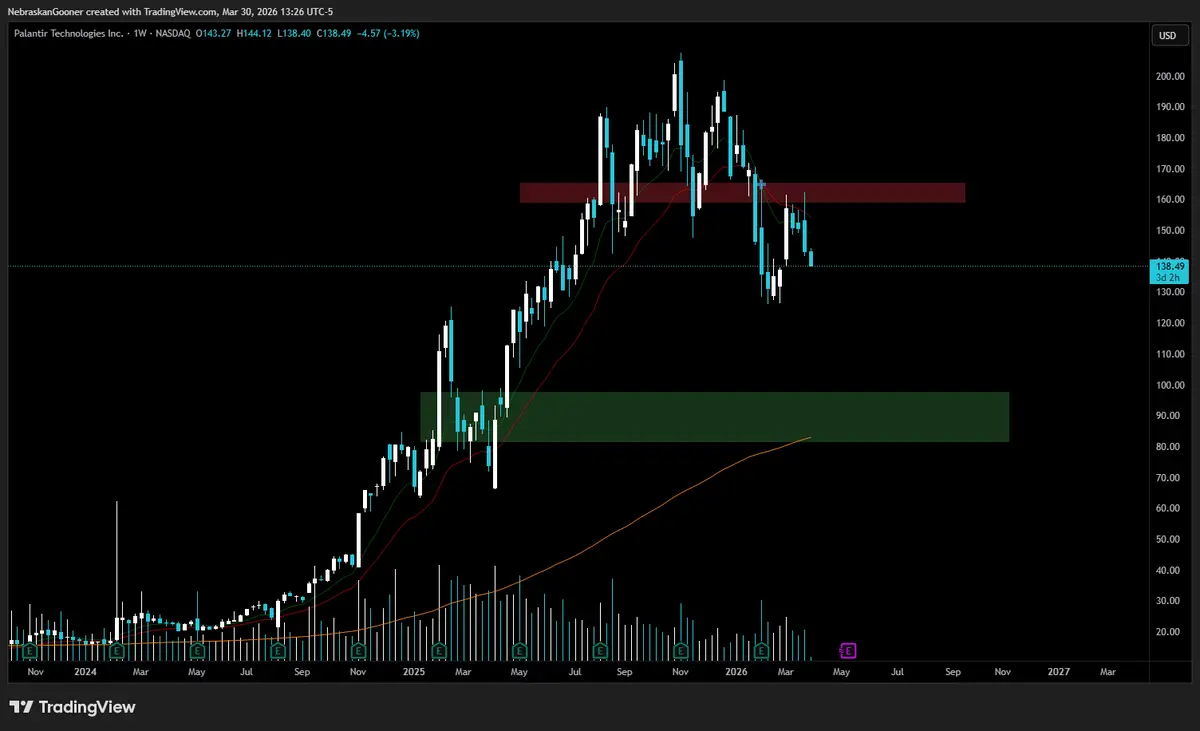1200x731 pixels.
Task: Click the 120.00 price axis label
Action: tap(1170, 323)
